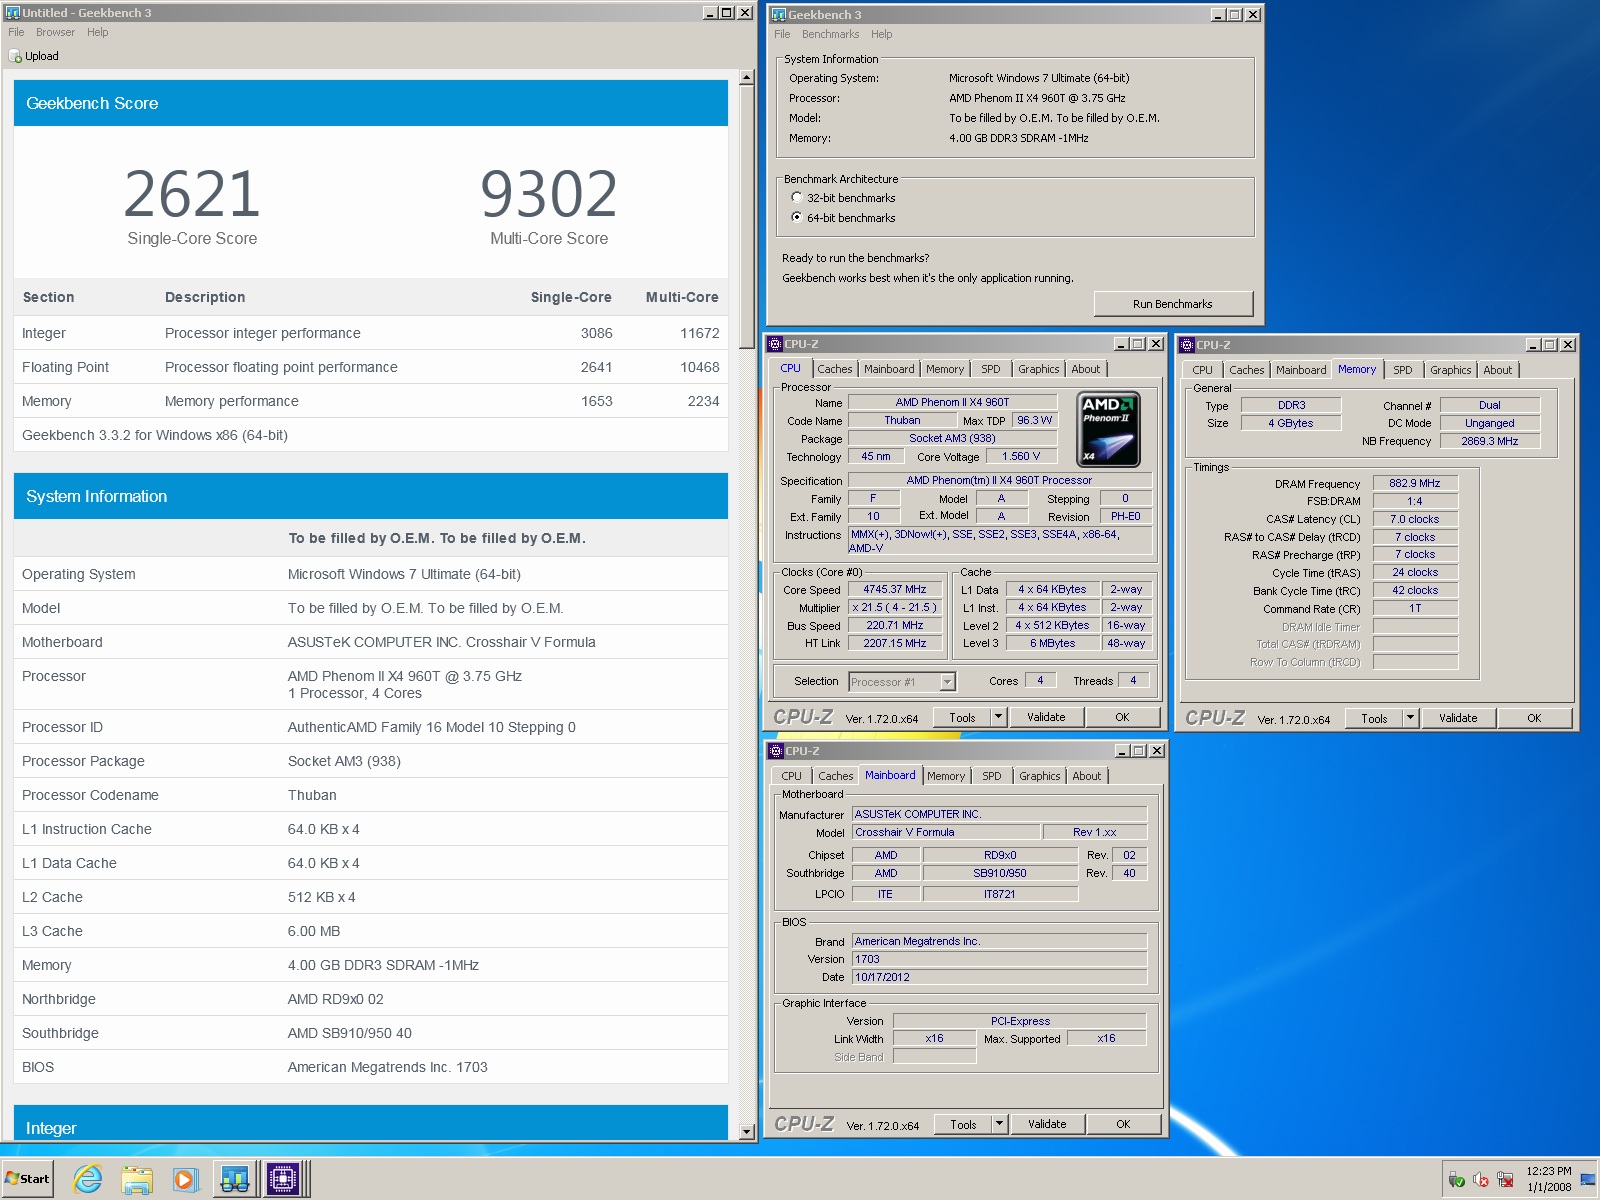Open About tab in CPU-Z CPU window
This screenshot has width=1600, height=1200.
coord(1085,369)
